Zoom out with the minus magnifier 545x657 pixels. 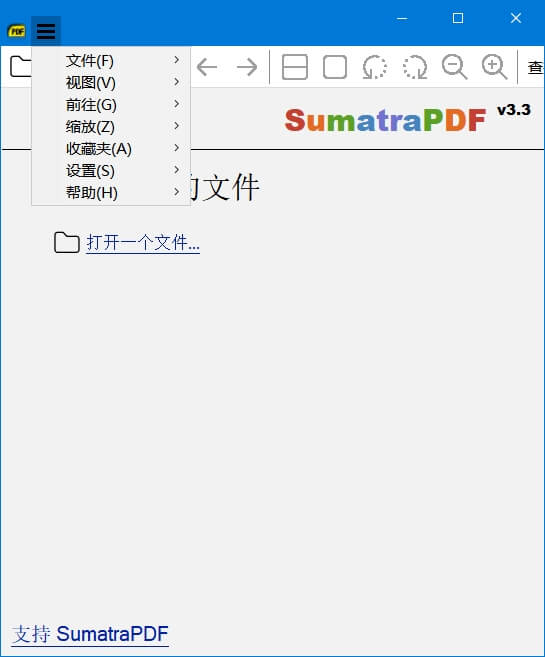coord(455,67)
